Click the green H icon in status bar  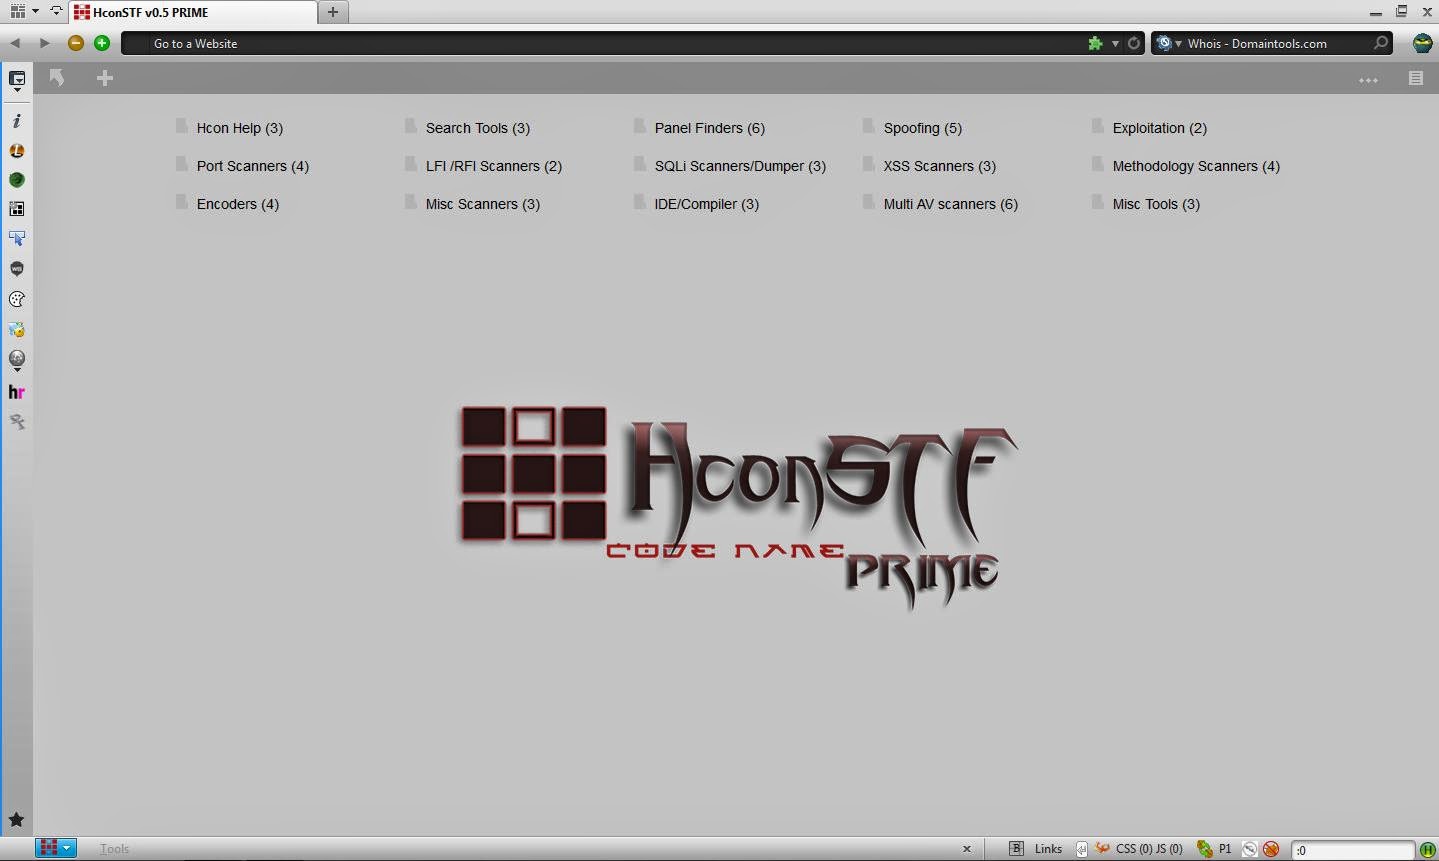pos(1427,850)
